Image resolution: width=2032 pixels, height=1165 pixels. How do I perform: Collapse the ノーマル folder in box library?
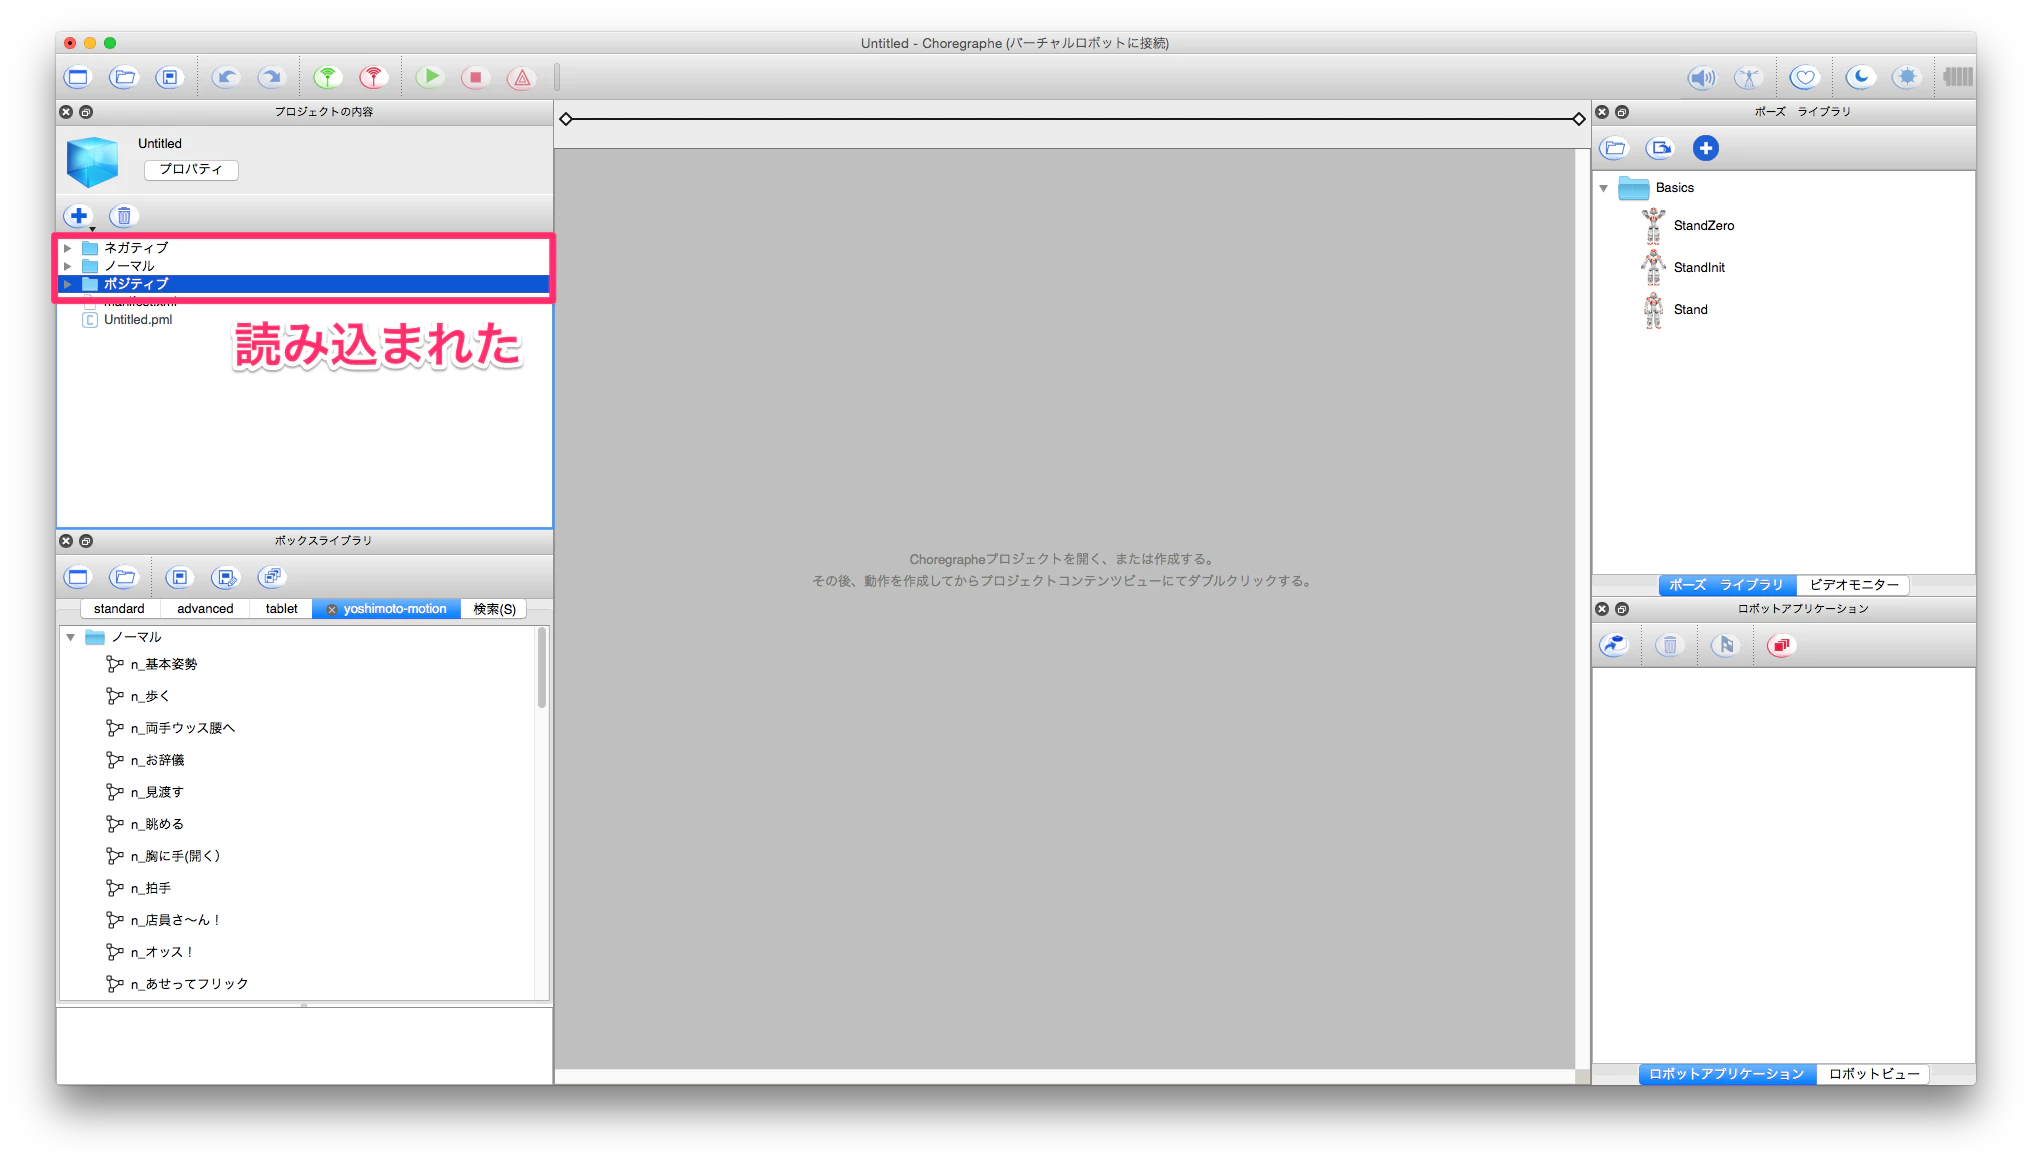pyautogui.click(x=71, y=637)
